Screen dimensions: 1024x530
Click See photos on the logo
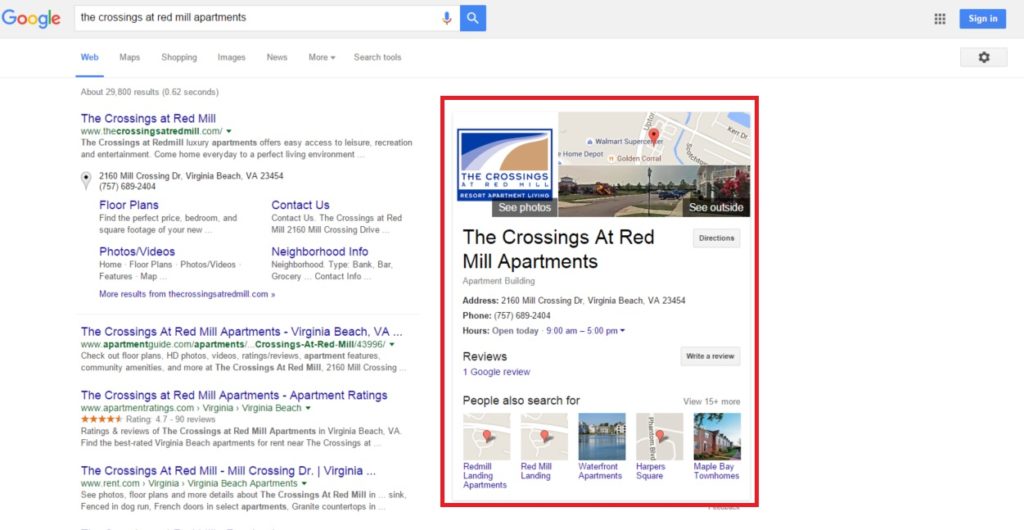[524, 208]
